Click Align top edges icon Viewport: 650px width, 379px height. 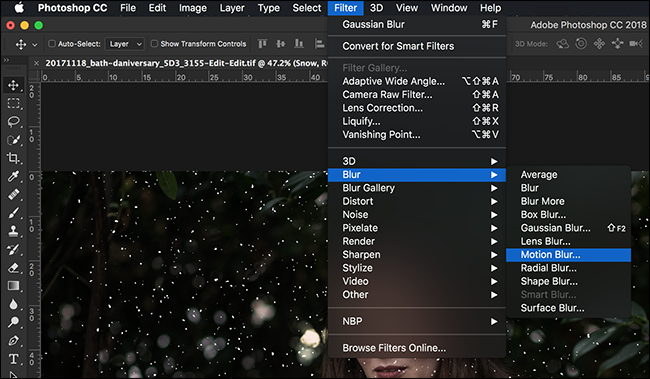pyautogui.click(x=262, y=44)
